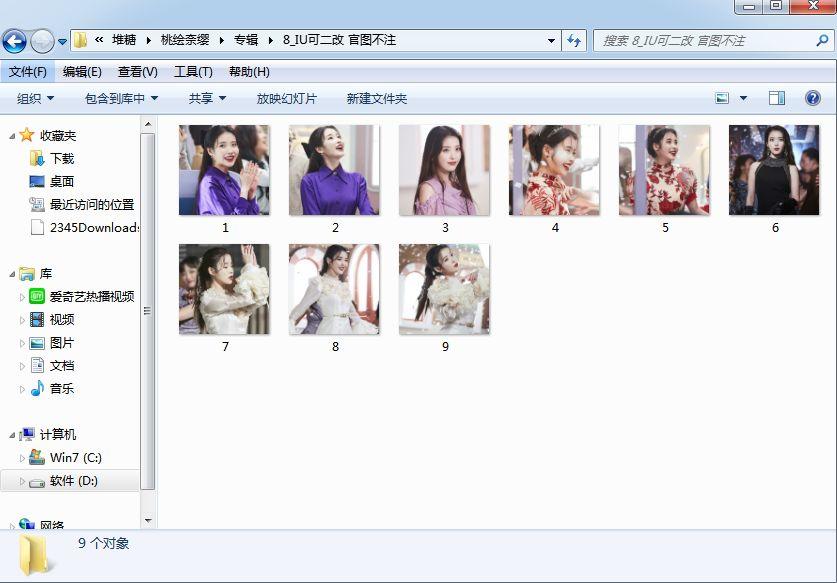Navigate to 堆糖 in the address path
Screen dimensions: 837x583
click(124, 40)
